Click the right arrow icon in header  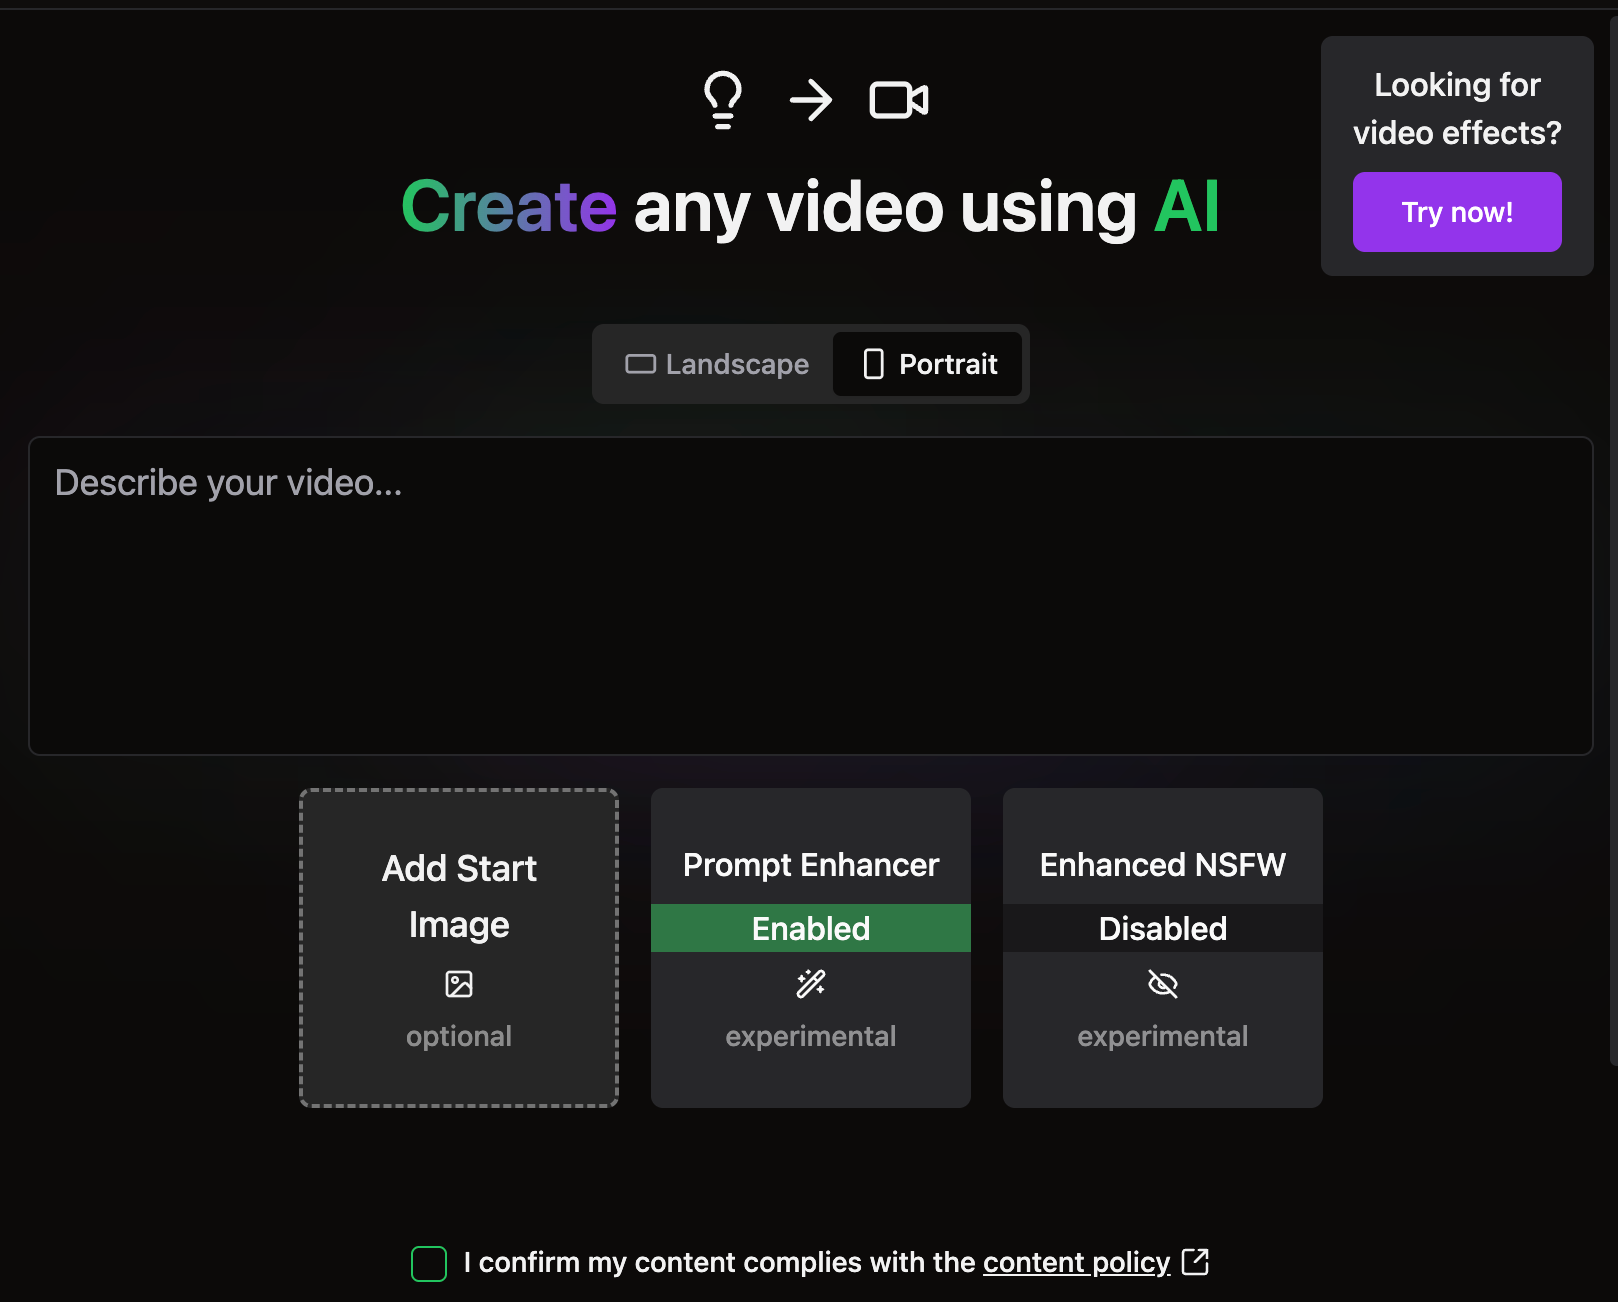click(810, 100)
